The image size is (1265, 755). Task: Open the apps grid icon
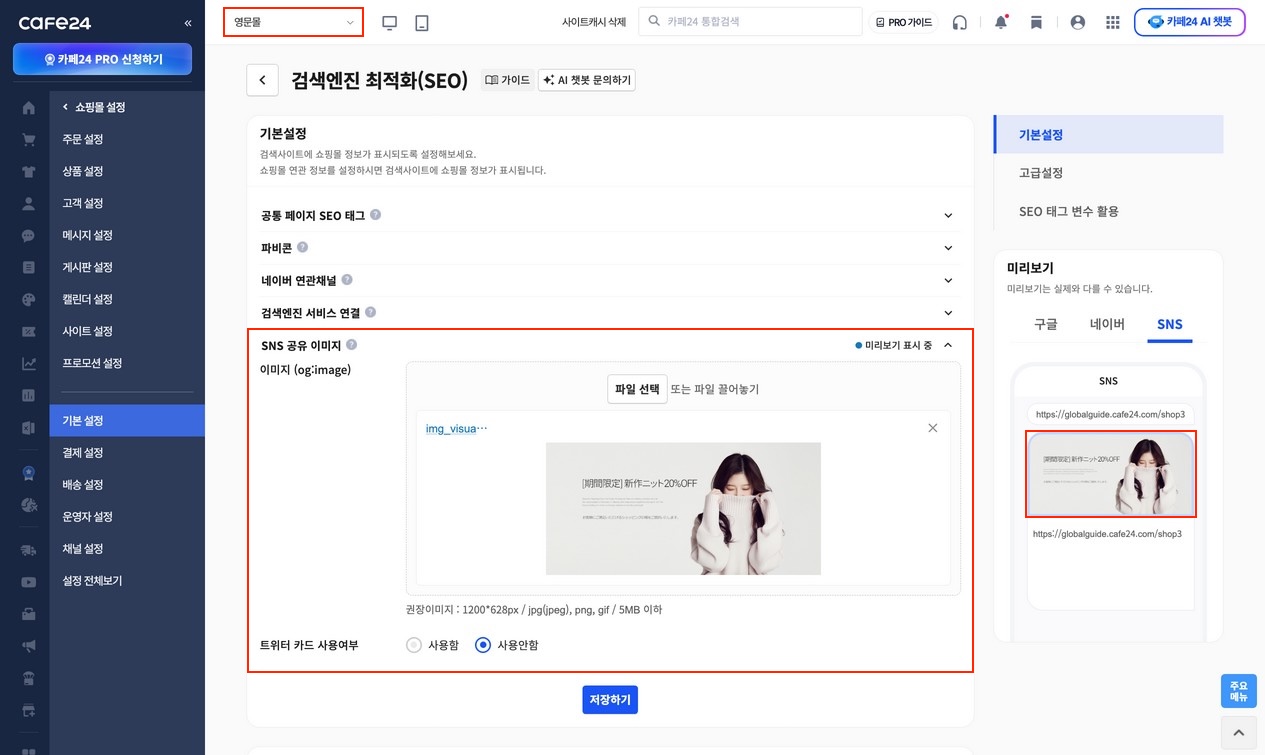(x=1113, y=22)
